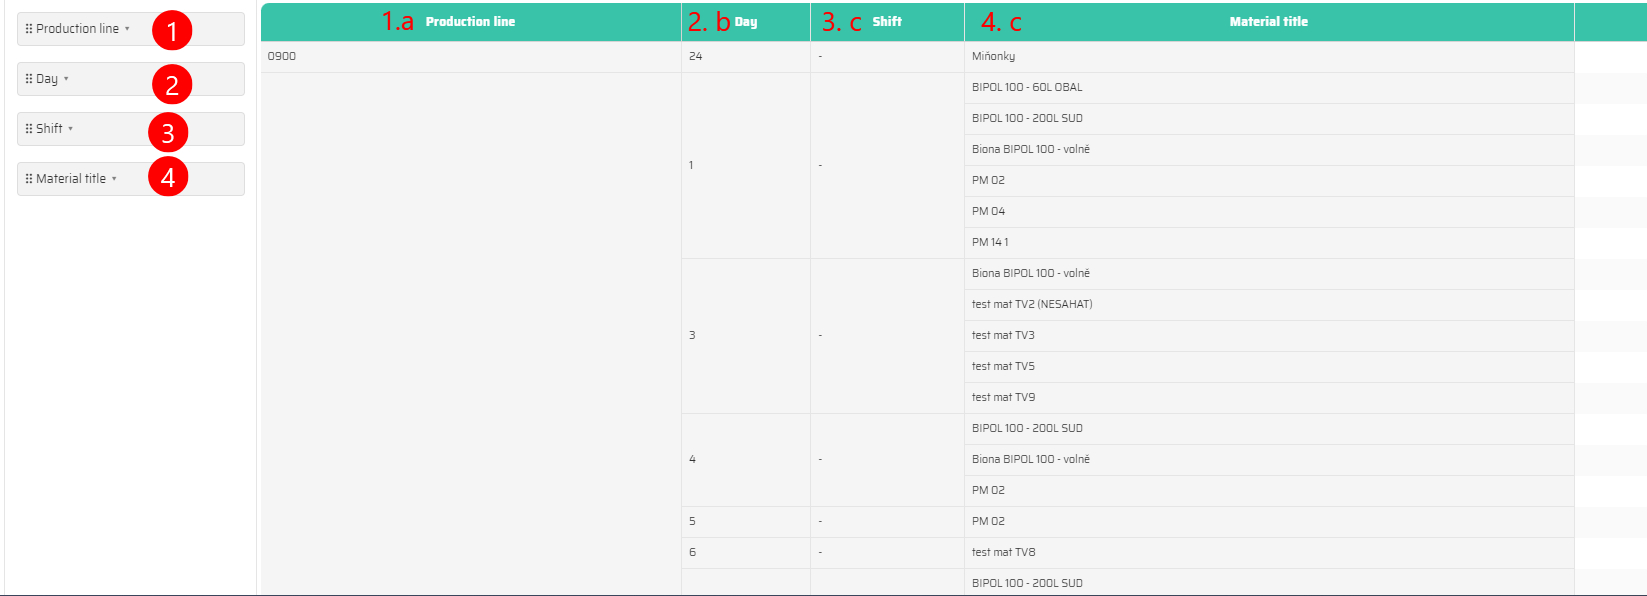Expand the Day chip dropdown arrow

[66, 79]
